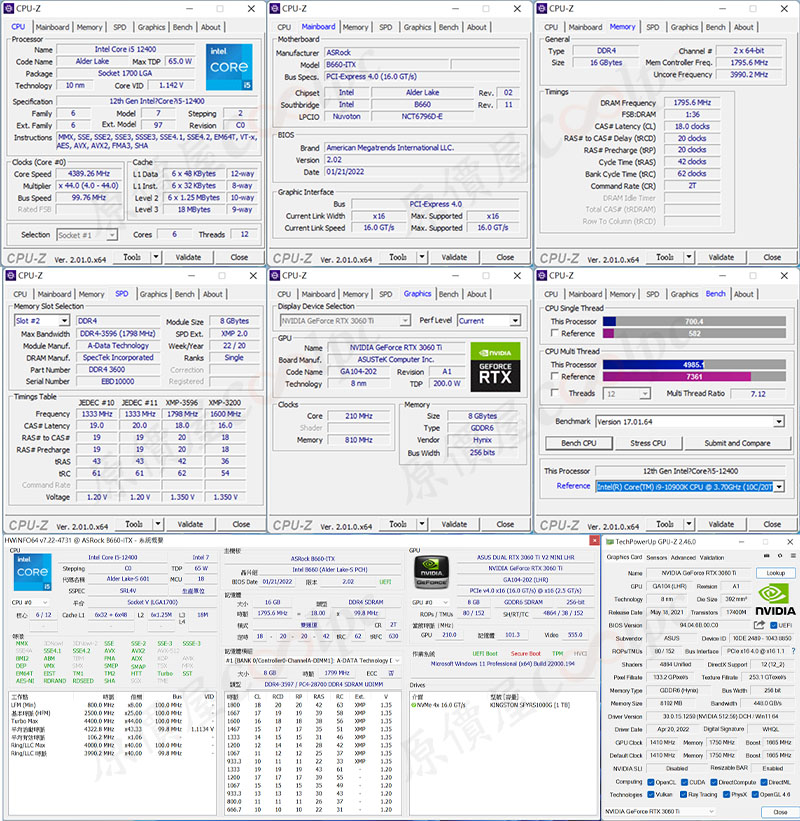Image resolution: width=800 pixels, height=821 pixels.
Task: Open the GPU #0 selector in HWiNFO64
Action: (x=431, y=603)
